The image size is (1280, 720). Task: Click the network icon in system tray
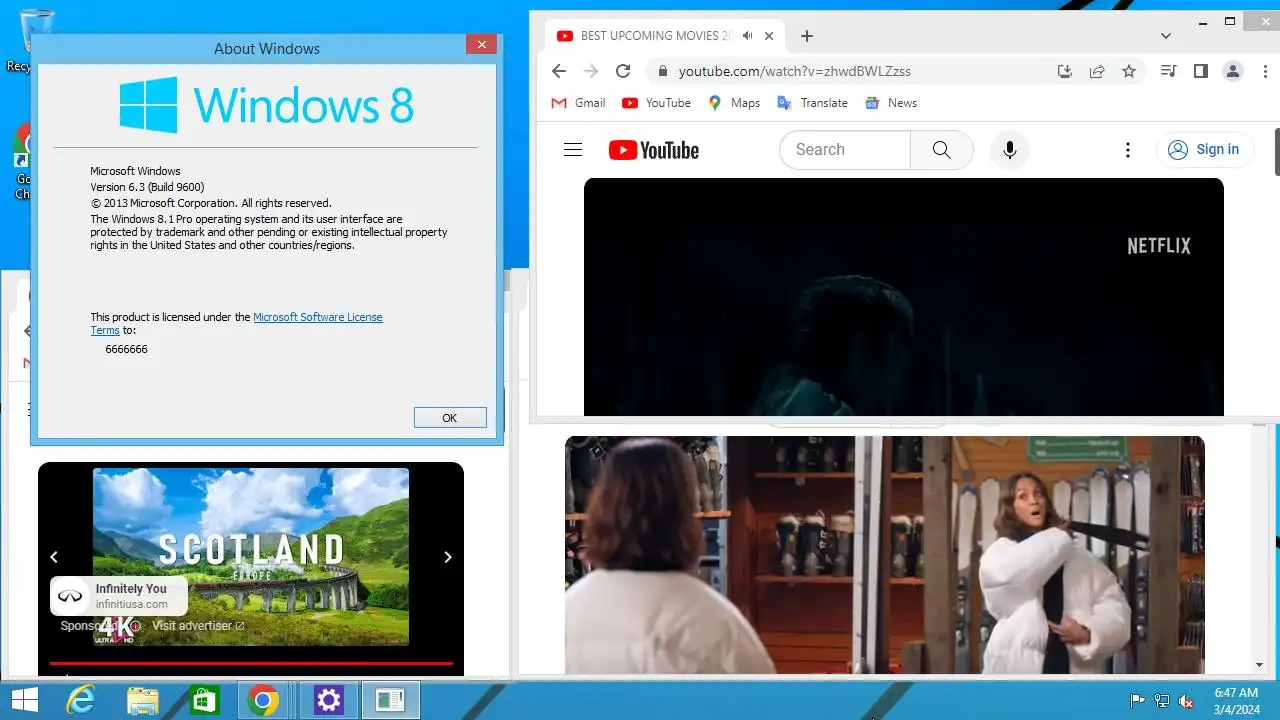pyautogui.click(x=1162, y=701)
